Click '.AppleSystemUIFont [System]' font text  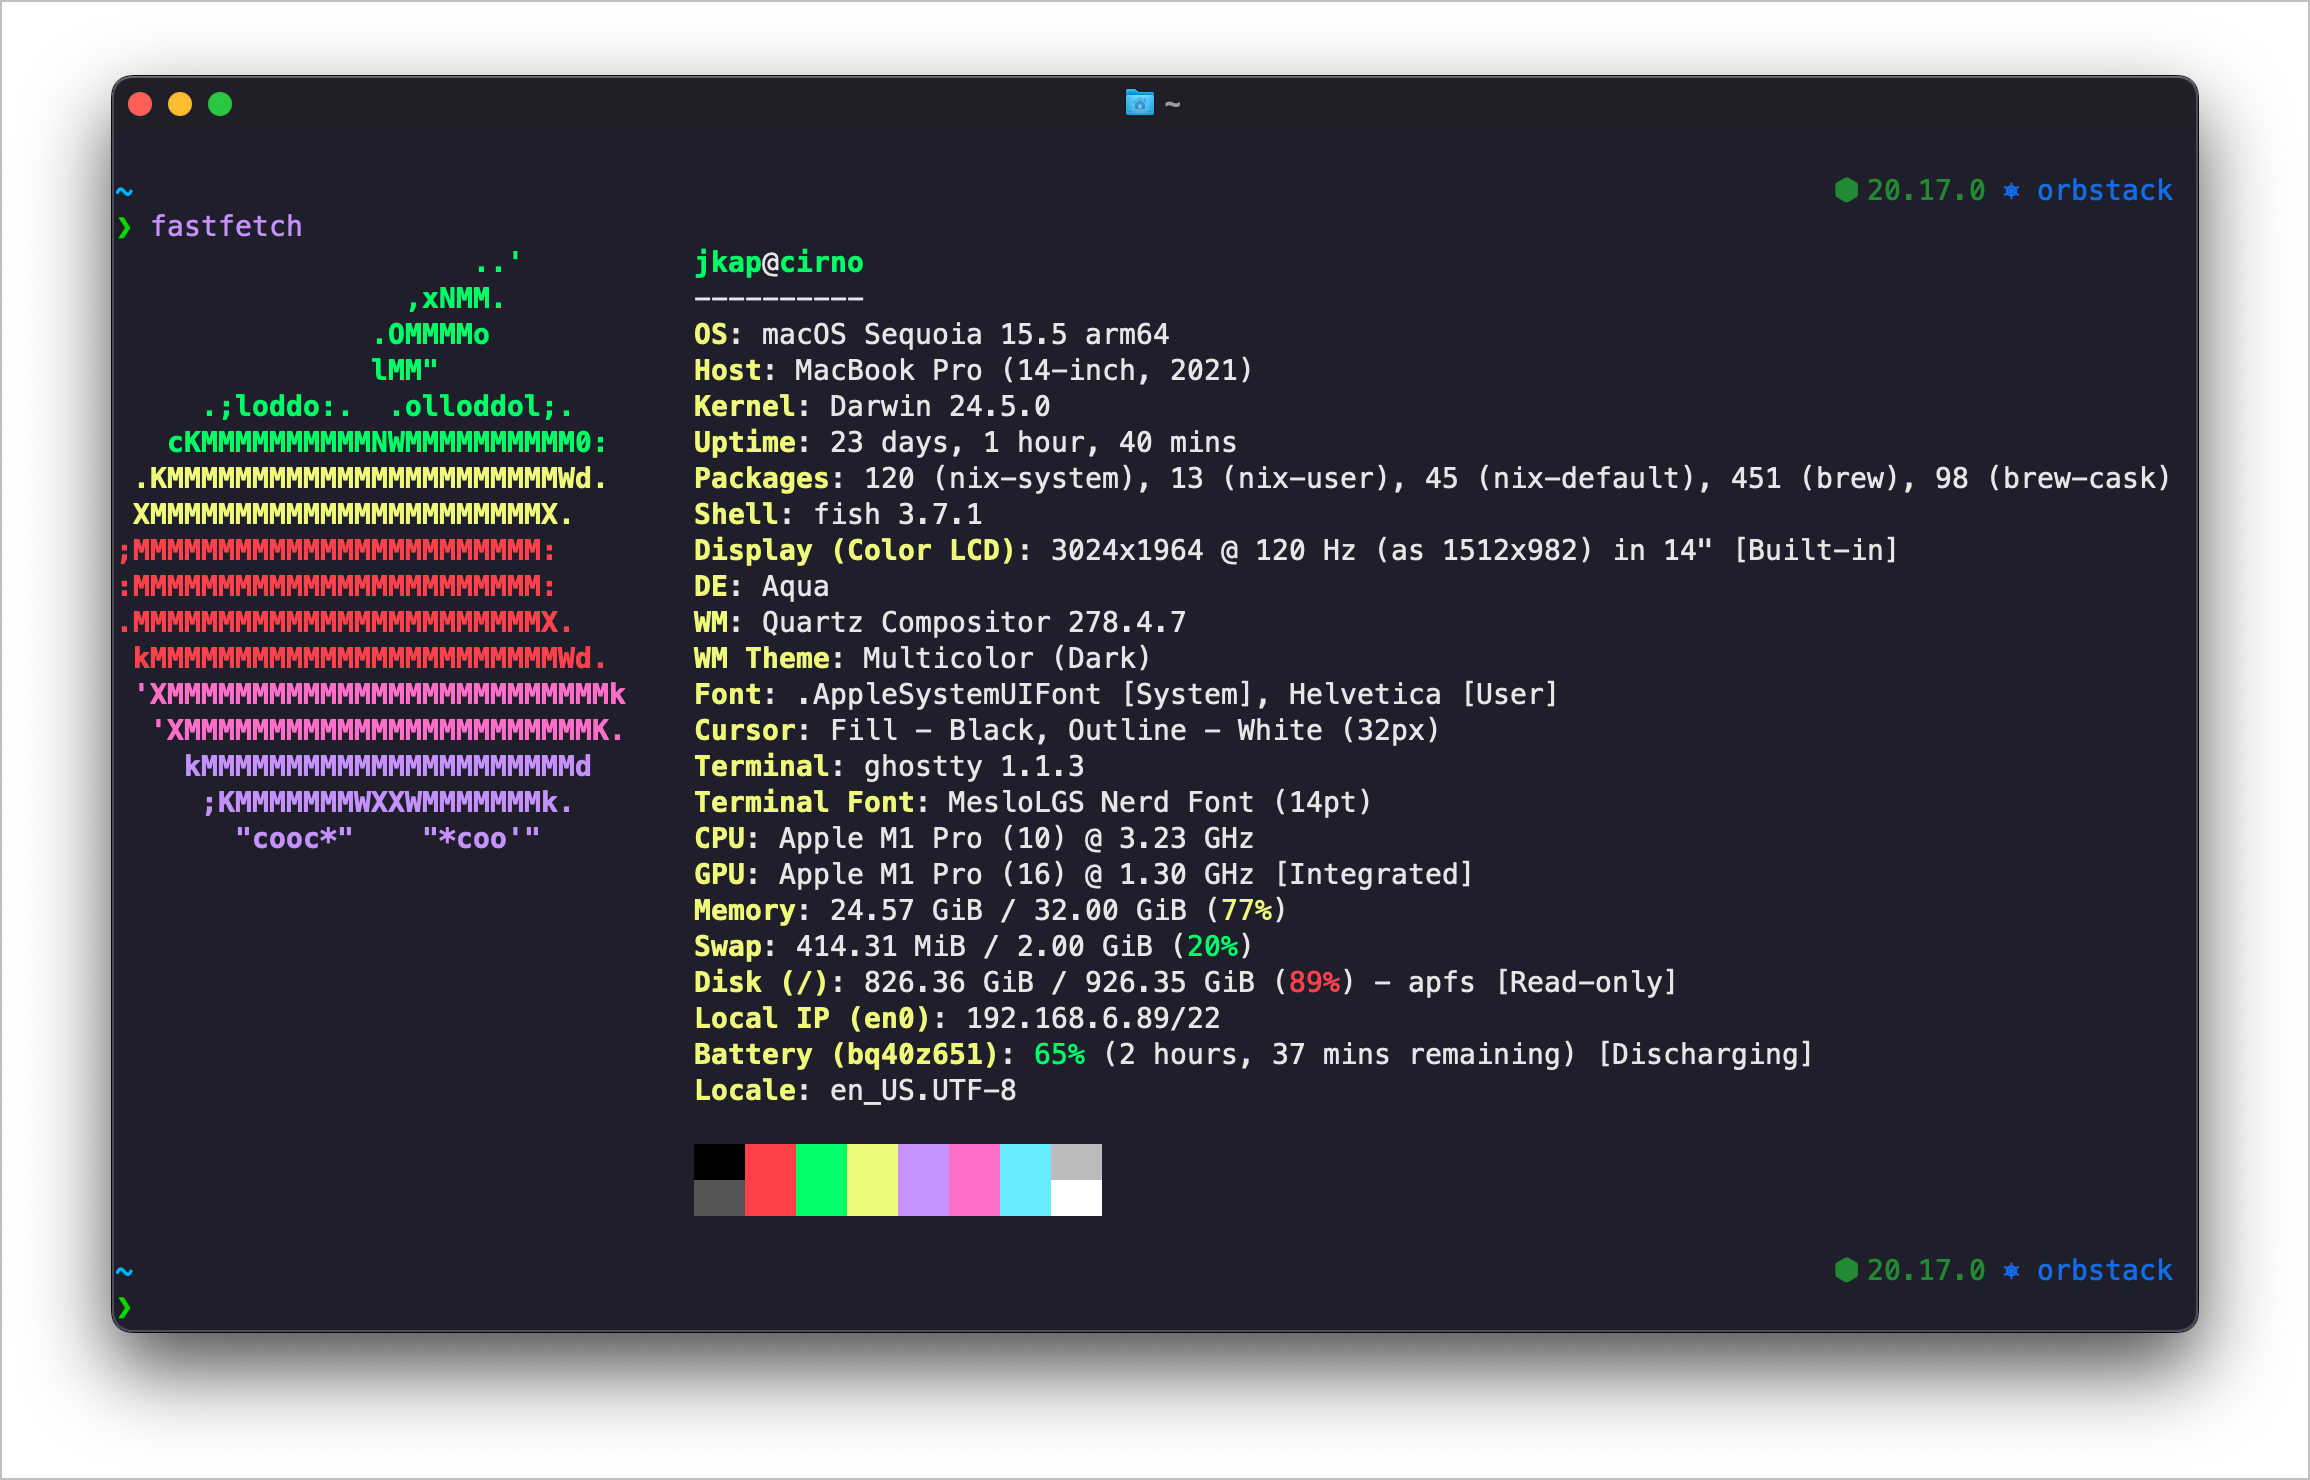[x=1024, y=695]
